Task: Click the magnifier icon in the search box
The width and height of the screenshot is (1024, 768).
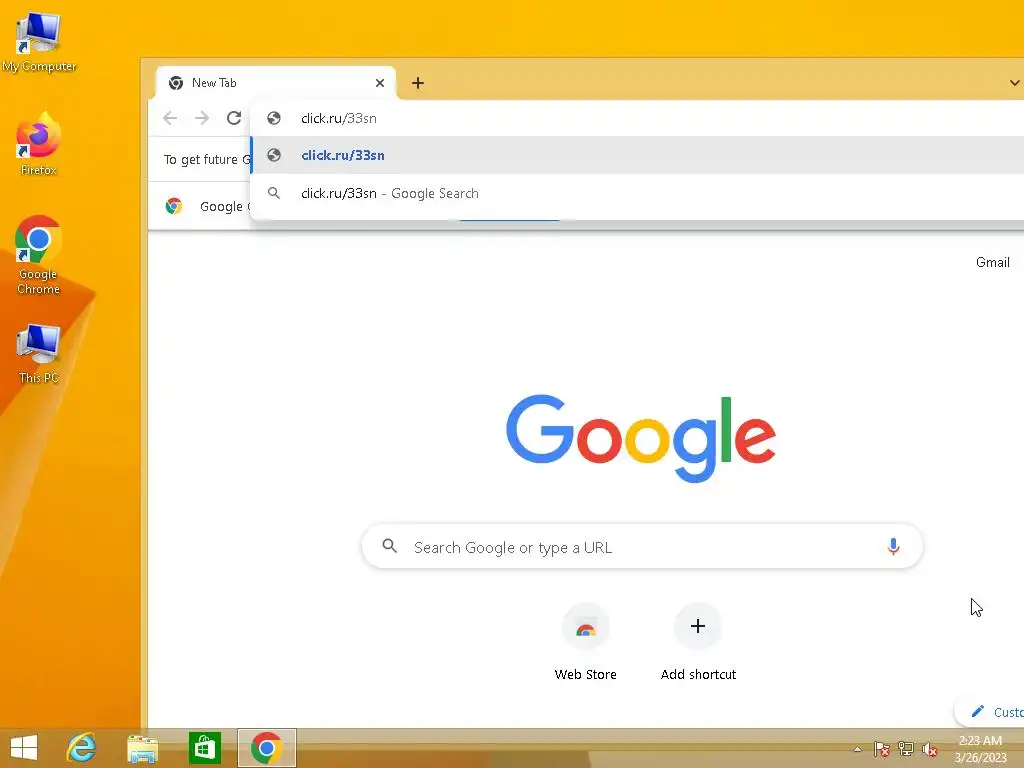Action: click(x=390, y=546)
